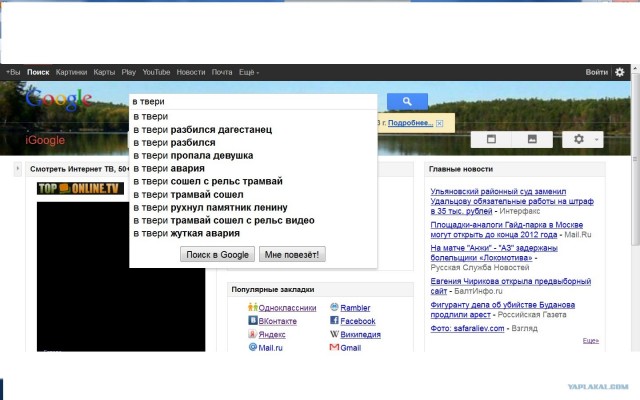Open Facebook bookmark icon
This screenshot has height=400, width=640.
coord(334,320)
